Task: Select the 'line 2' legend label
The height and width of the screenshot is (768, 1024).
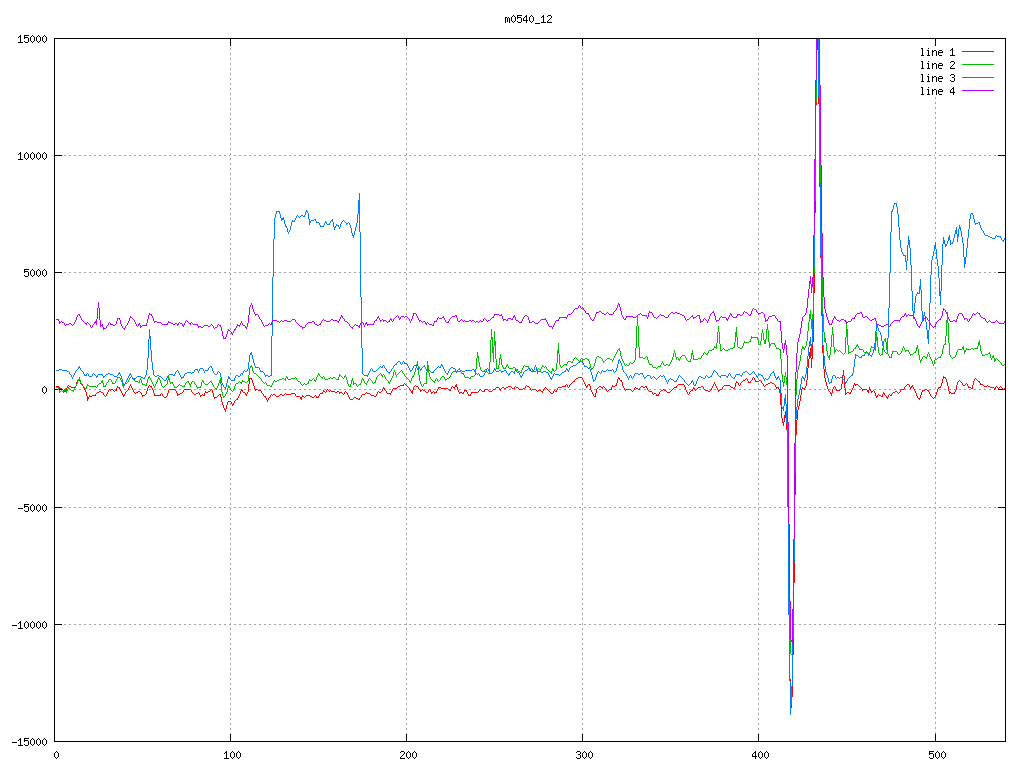Action: point(937,65)
